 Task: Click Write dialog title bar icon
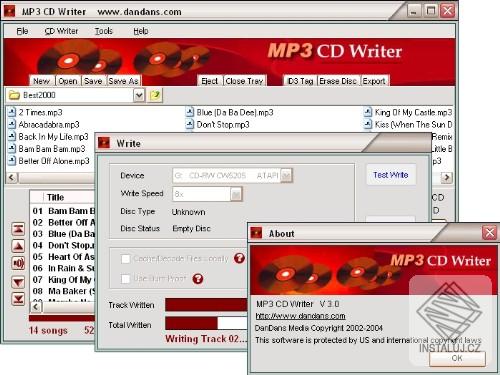pyautogui.click(x=104, y=143)
